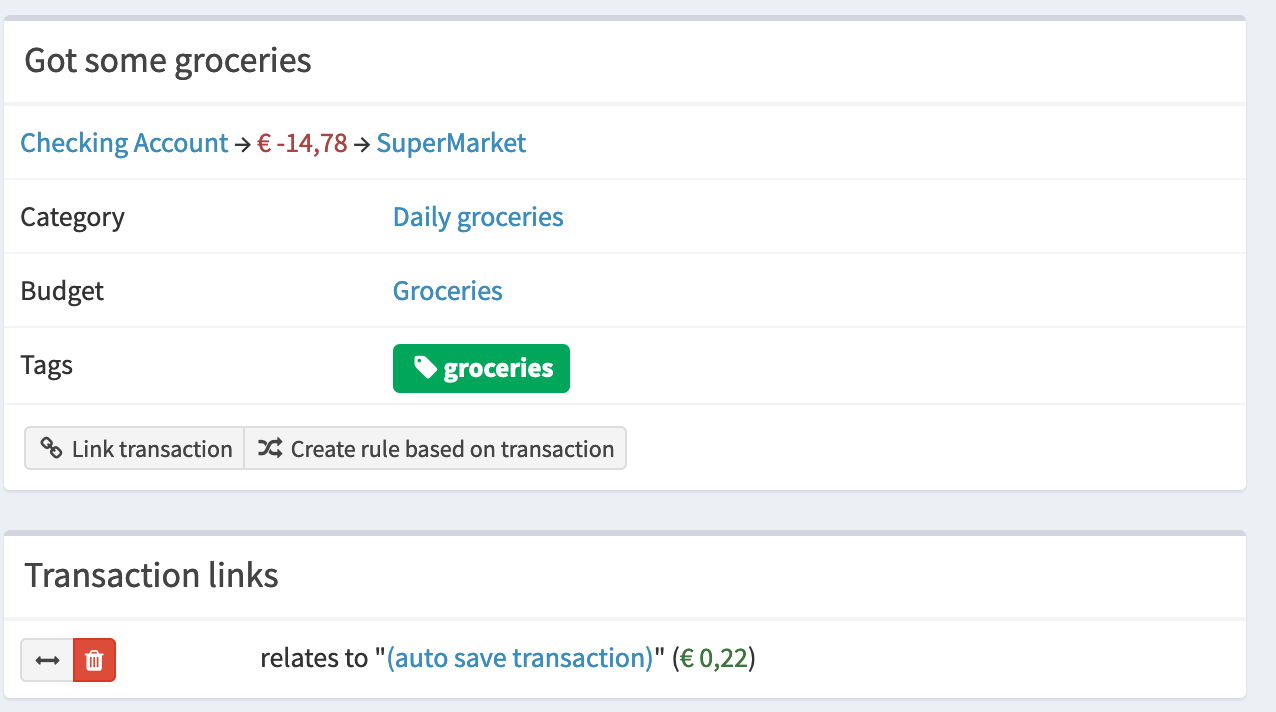Open the Checking Account source link
This screenshot has width=1276, height=712.
[x=124, y=143]
